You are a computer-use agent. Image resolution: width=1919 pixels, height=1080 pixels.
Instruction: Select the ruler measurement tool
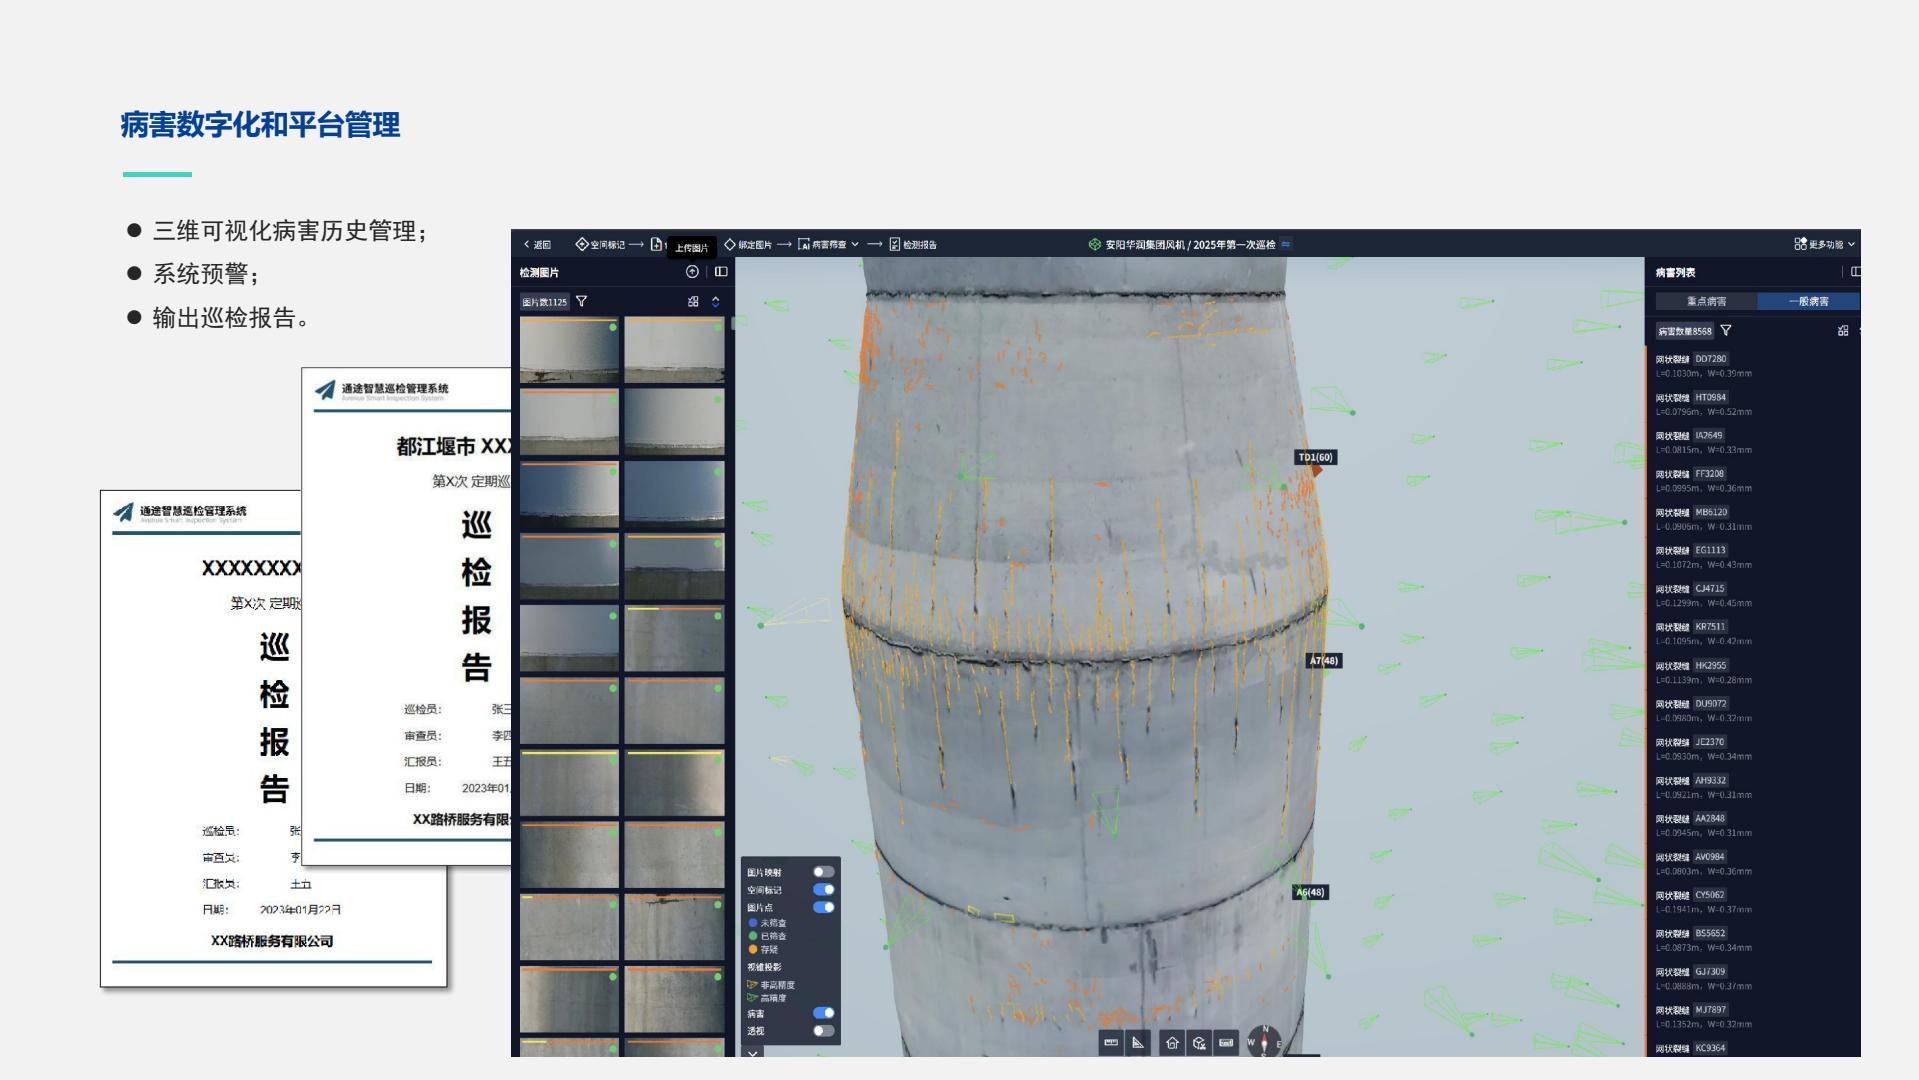pos(1111,1043)
